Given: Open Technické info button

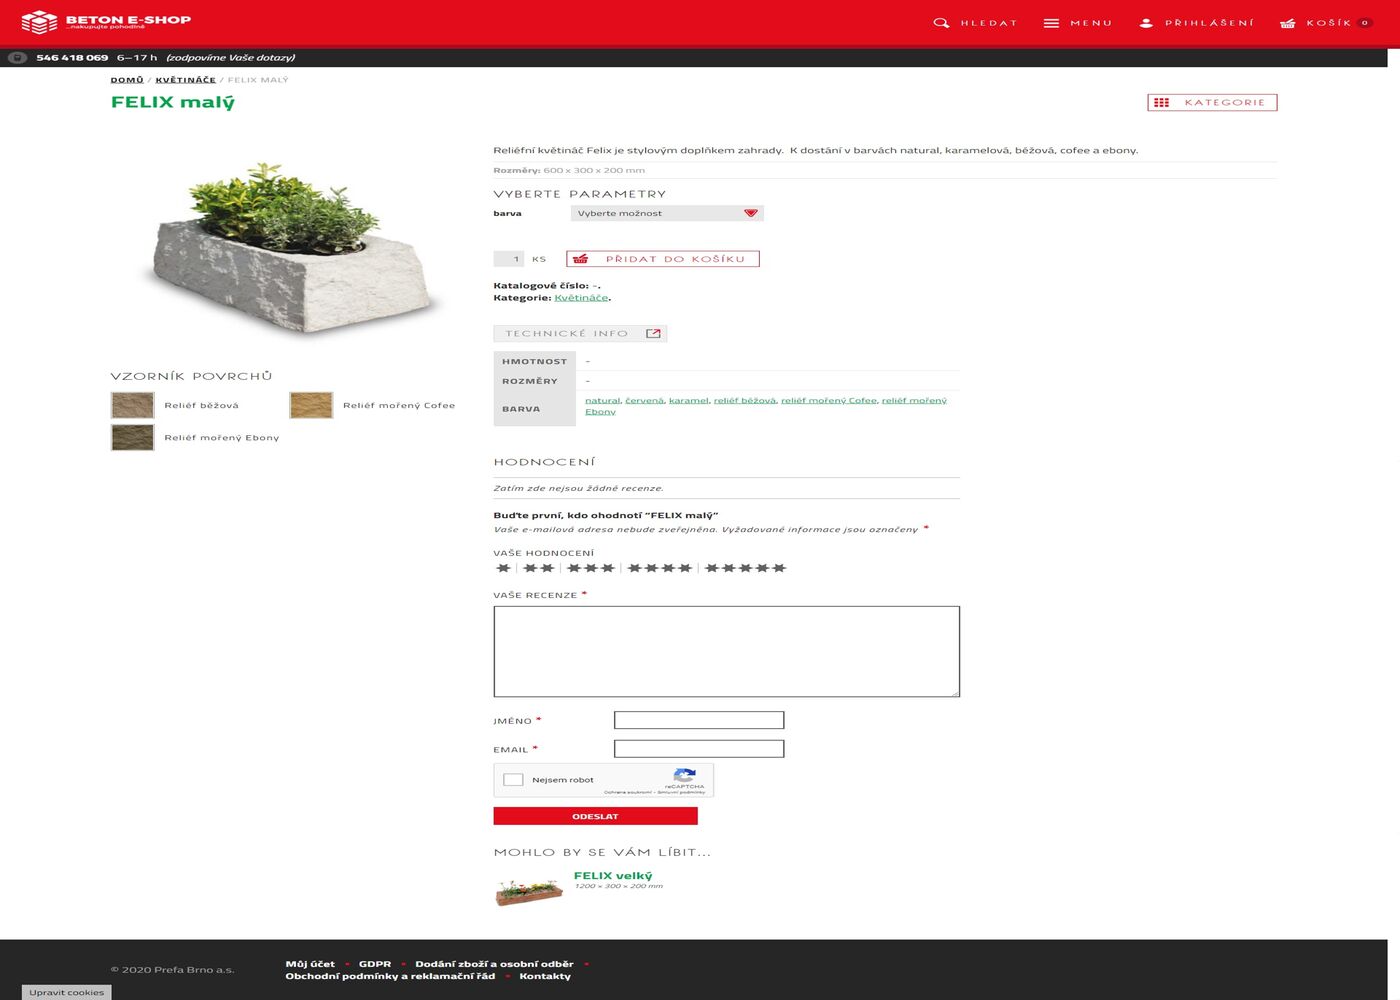Looking at the screenshot, I should [580, 334].
